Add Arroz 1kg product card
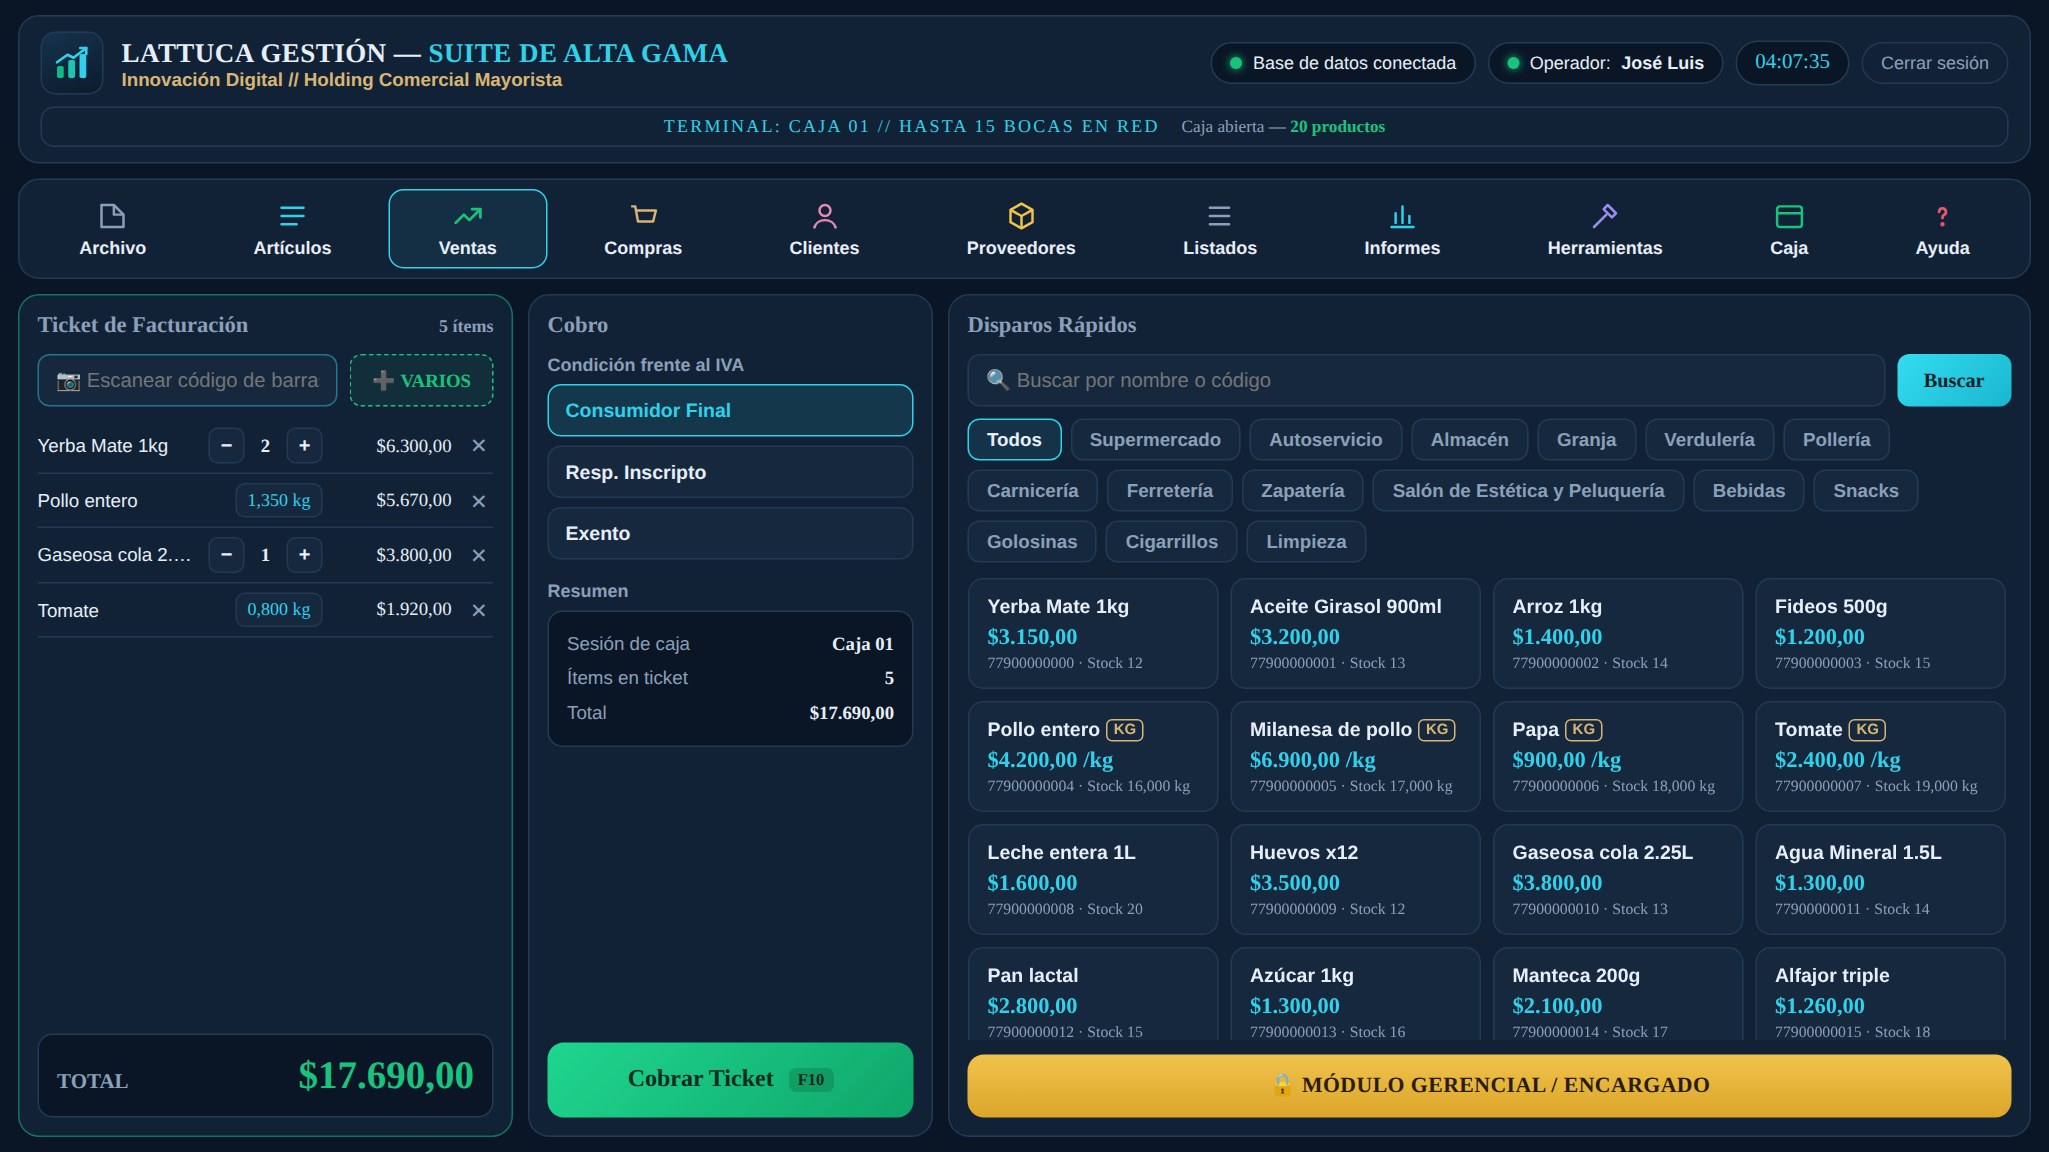The height and width of the screenshot is (1152, 2049). click(x=1617, y=633)
